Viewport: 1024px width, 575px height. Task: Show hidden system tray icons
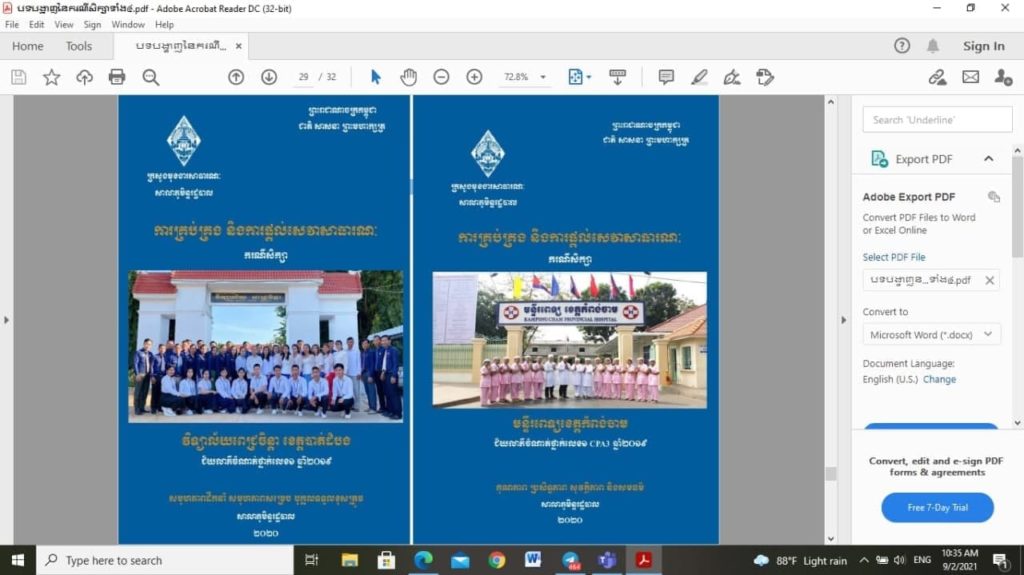pyautogui.click(x=863, y=560)
